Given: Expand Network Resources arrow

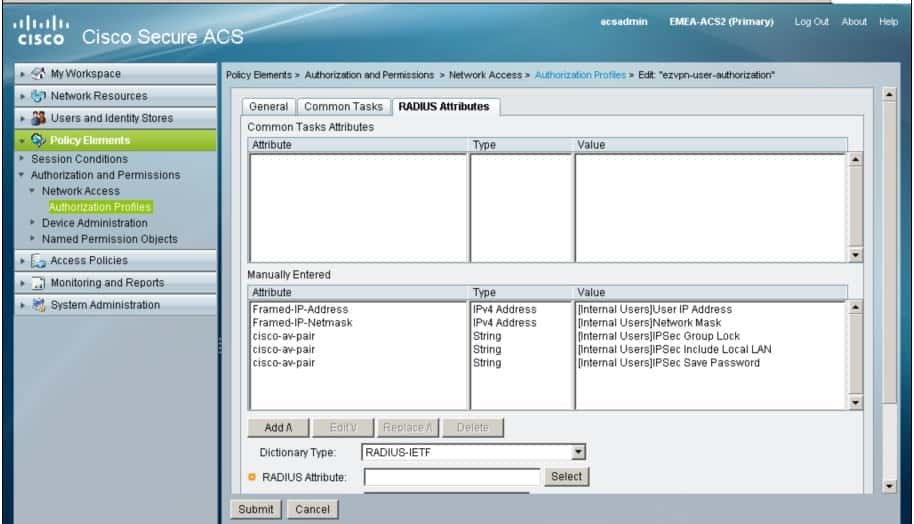Looking at the screenshot, I should 22,96.
